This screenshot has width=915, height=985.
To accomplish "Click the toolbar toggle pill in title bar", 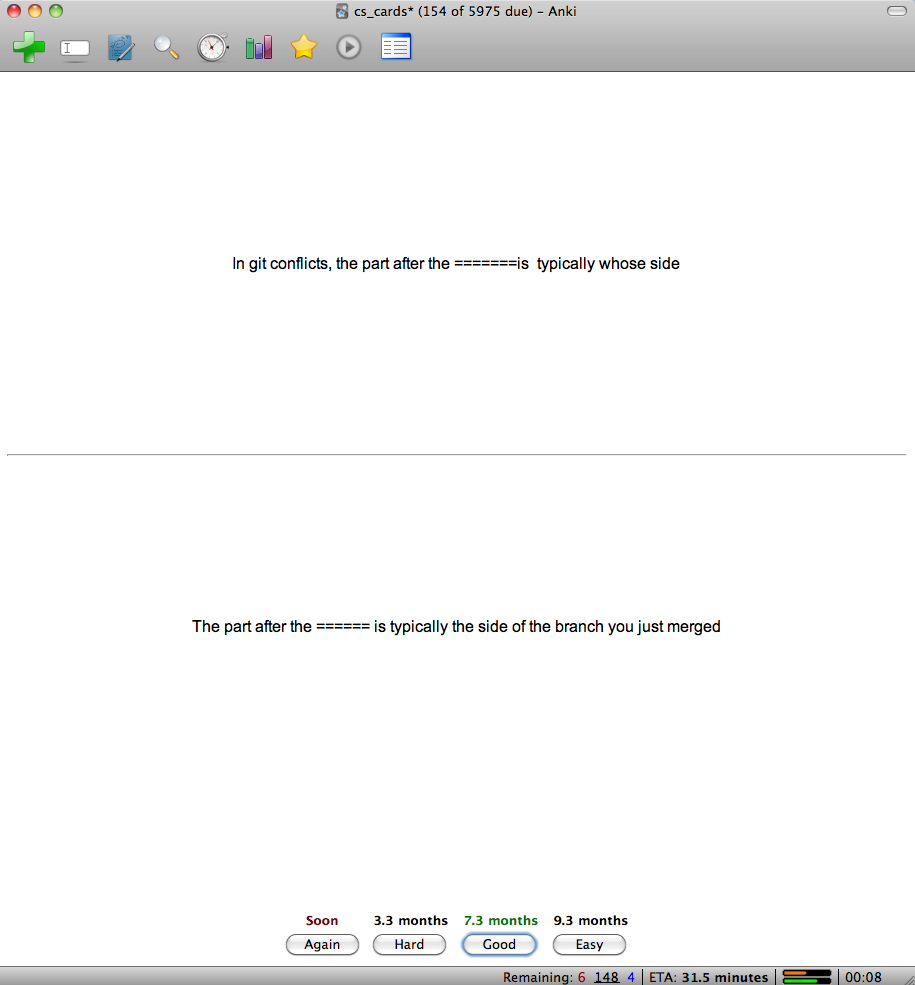I will (x=895, y=11).
